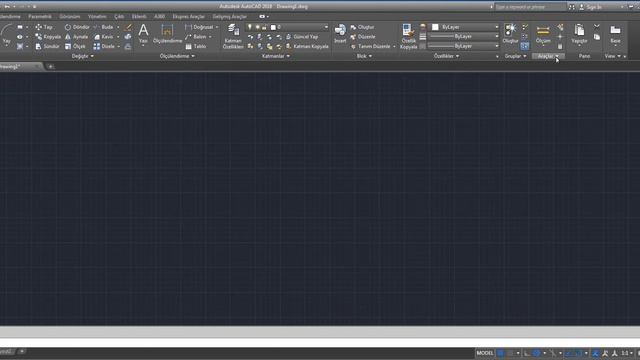The height and width of the screenshot is (360, 640).
Task: Select the Döndür (Rotate) tool
Action: [x=77, y=27]
